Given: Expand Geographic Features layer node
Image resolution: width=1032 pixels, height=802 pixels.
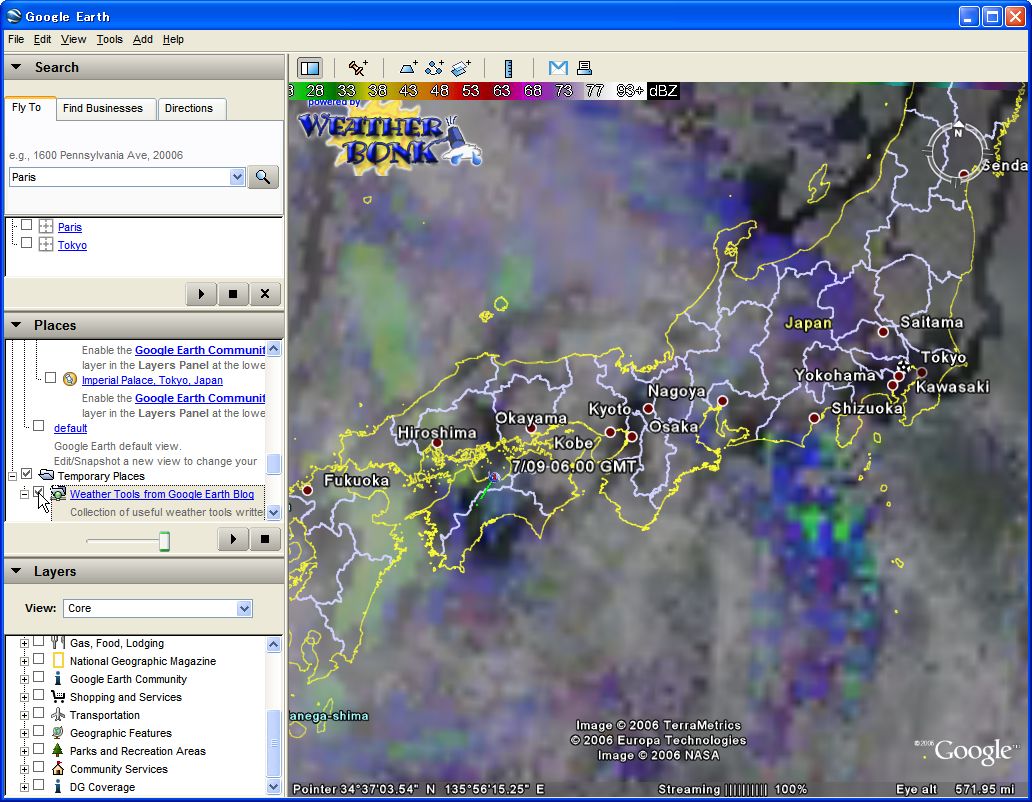Looking at the screenshot, I should 24,733.
